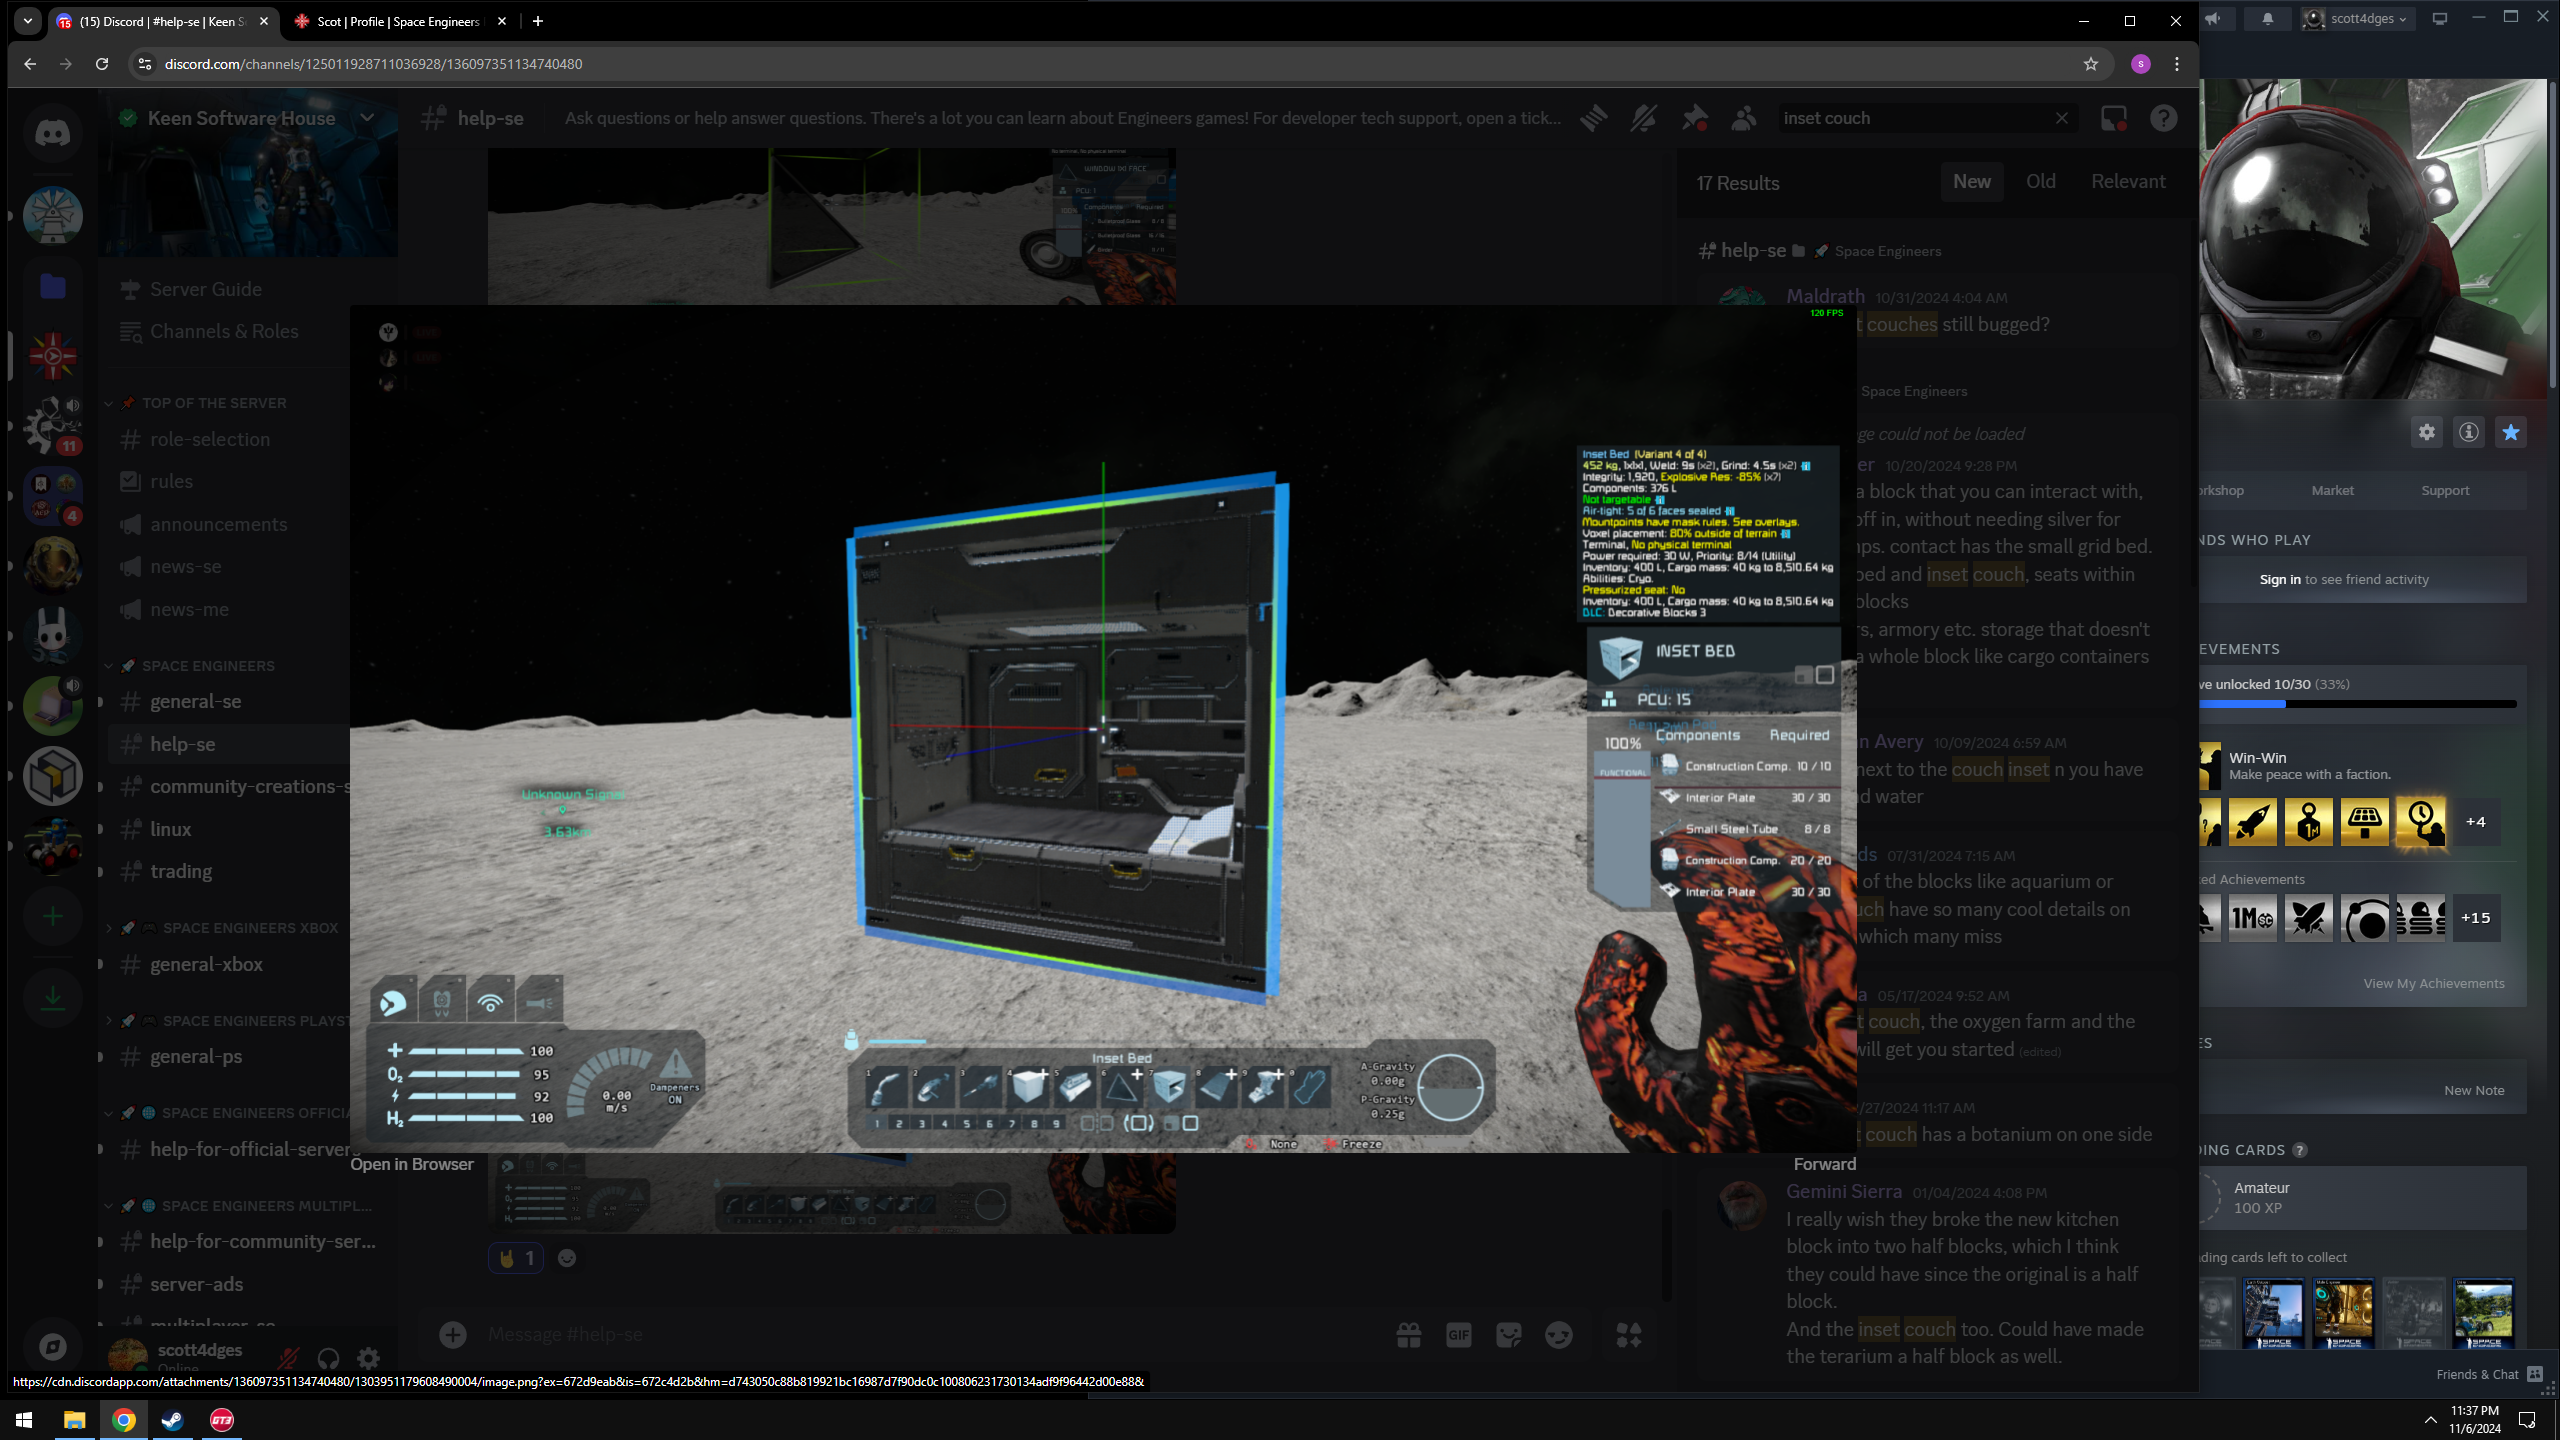The width and height of the screenshot is (2560, 1440).
Task: Open Discord user settings gear
Action: pyautogui.click(x=368, y=1358)
